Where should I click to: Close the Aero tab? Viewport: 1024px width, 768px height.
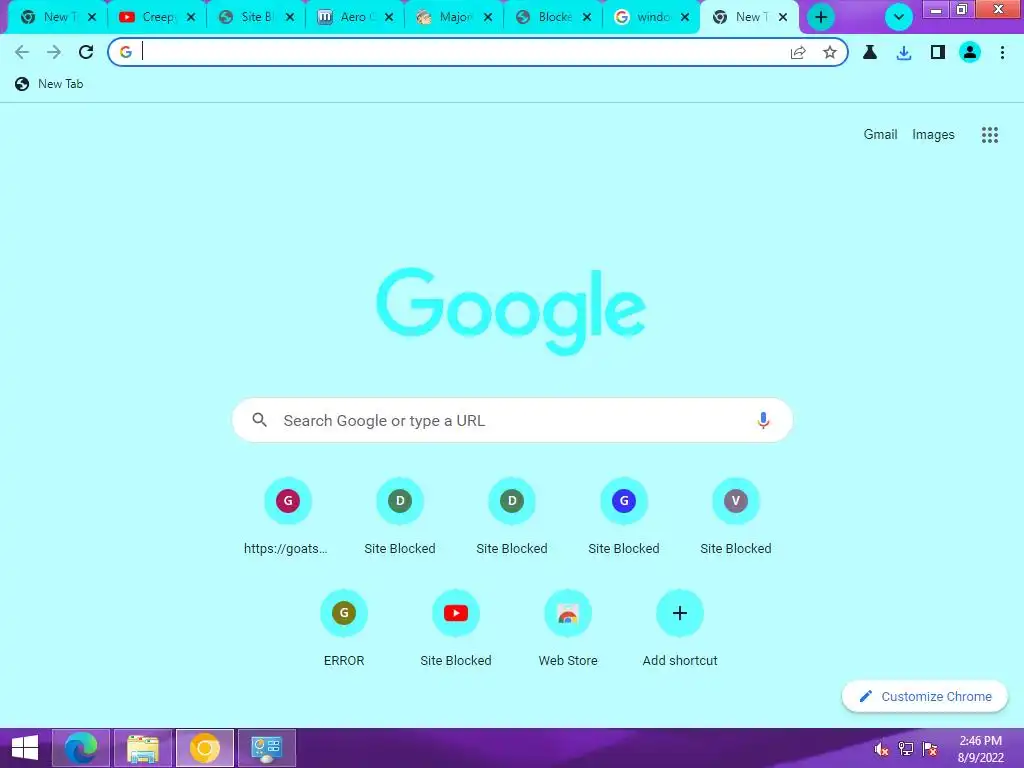[389, 17]
